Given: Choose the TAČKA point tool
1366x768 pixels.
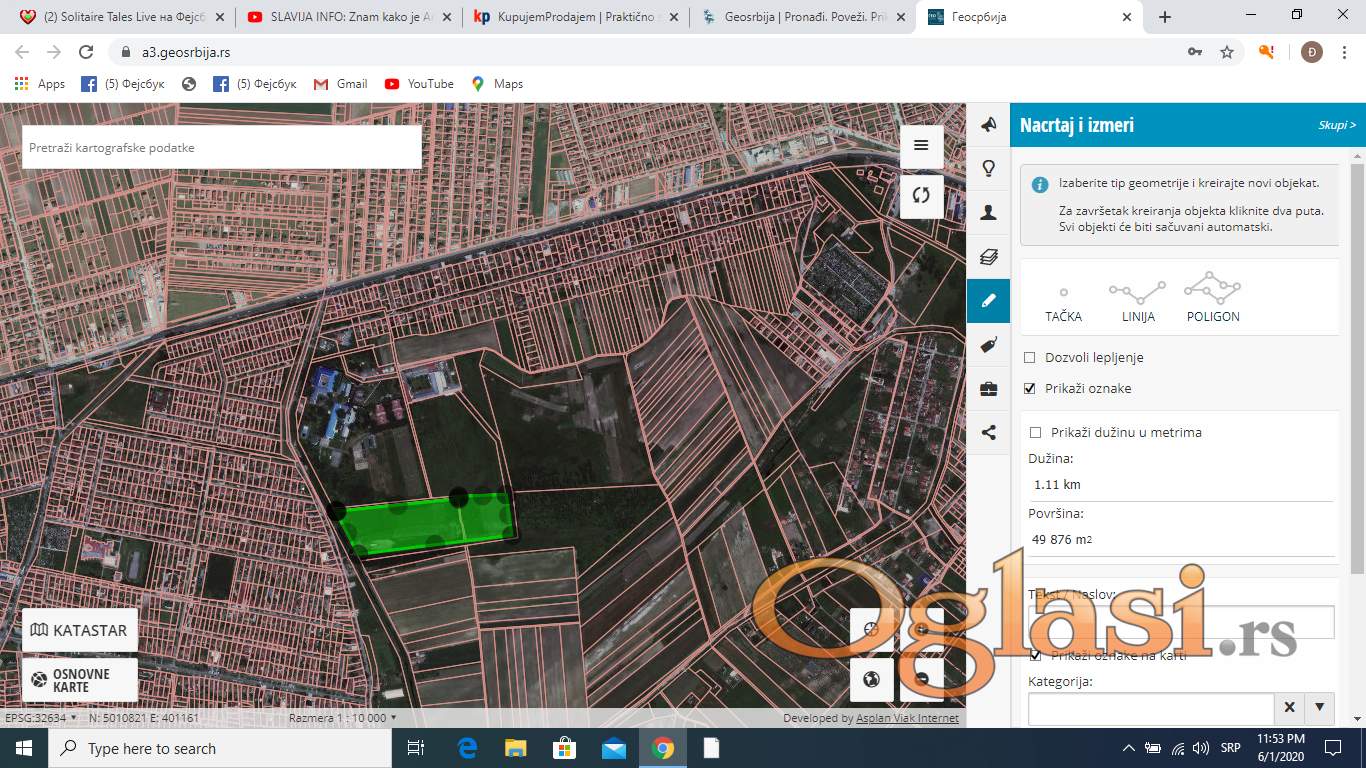Looking at the screenshot, I should coord(1063,302).
